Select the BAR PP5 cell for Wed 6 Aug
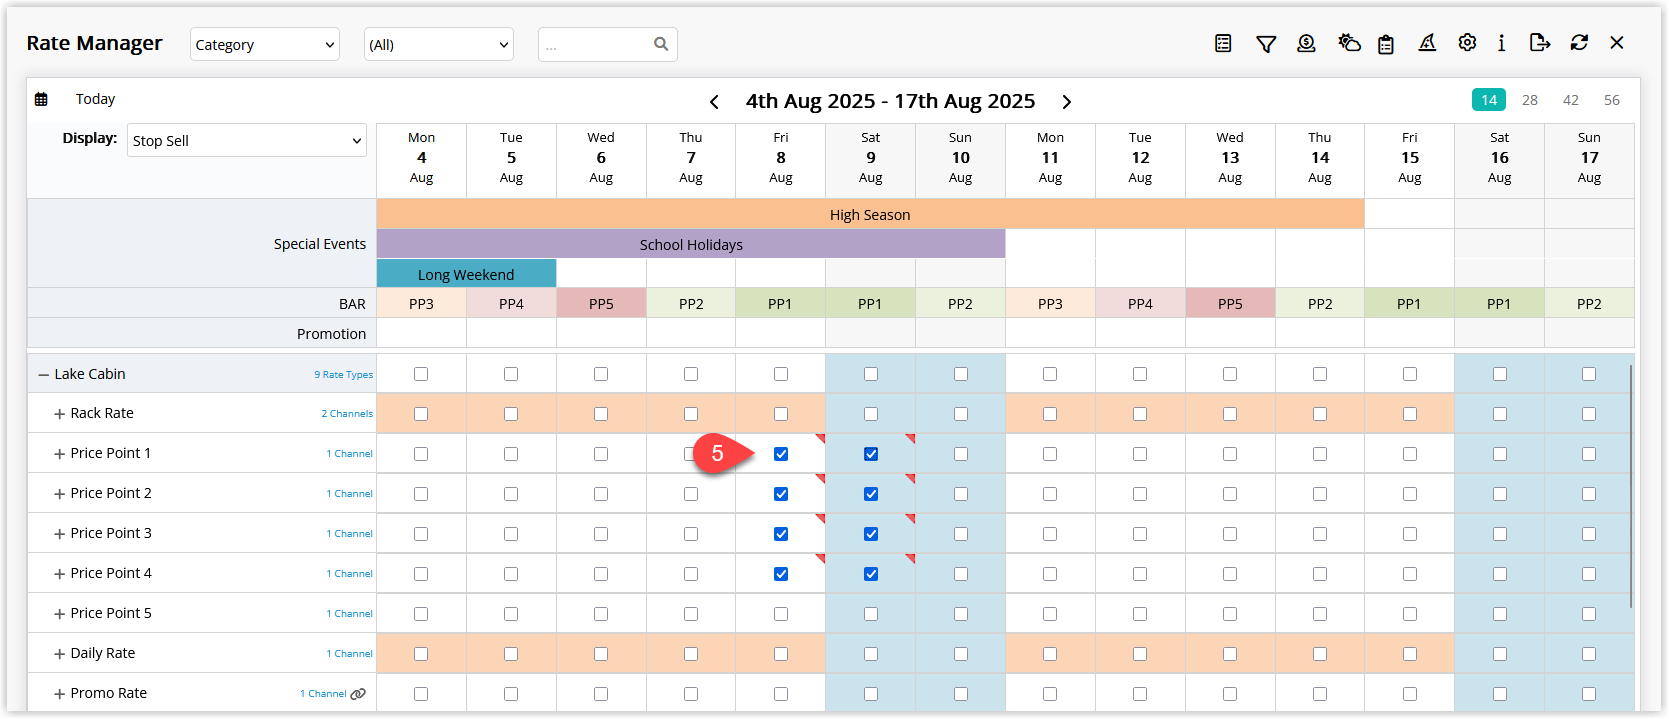1669x719 pixels. pos(601,304)
